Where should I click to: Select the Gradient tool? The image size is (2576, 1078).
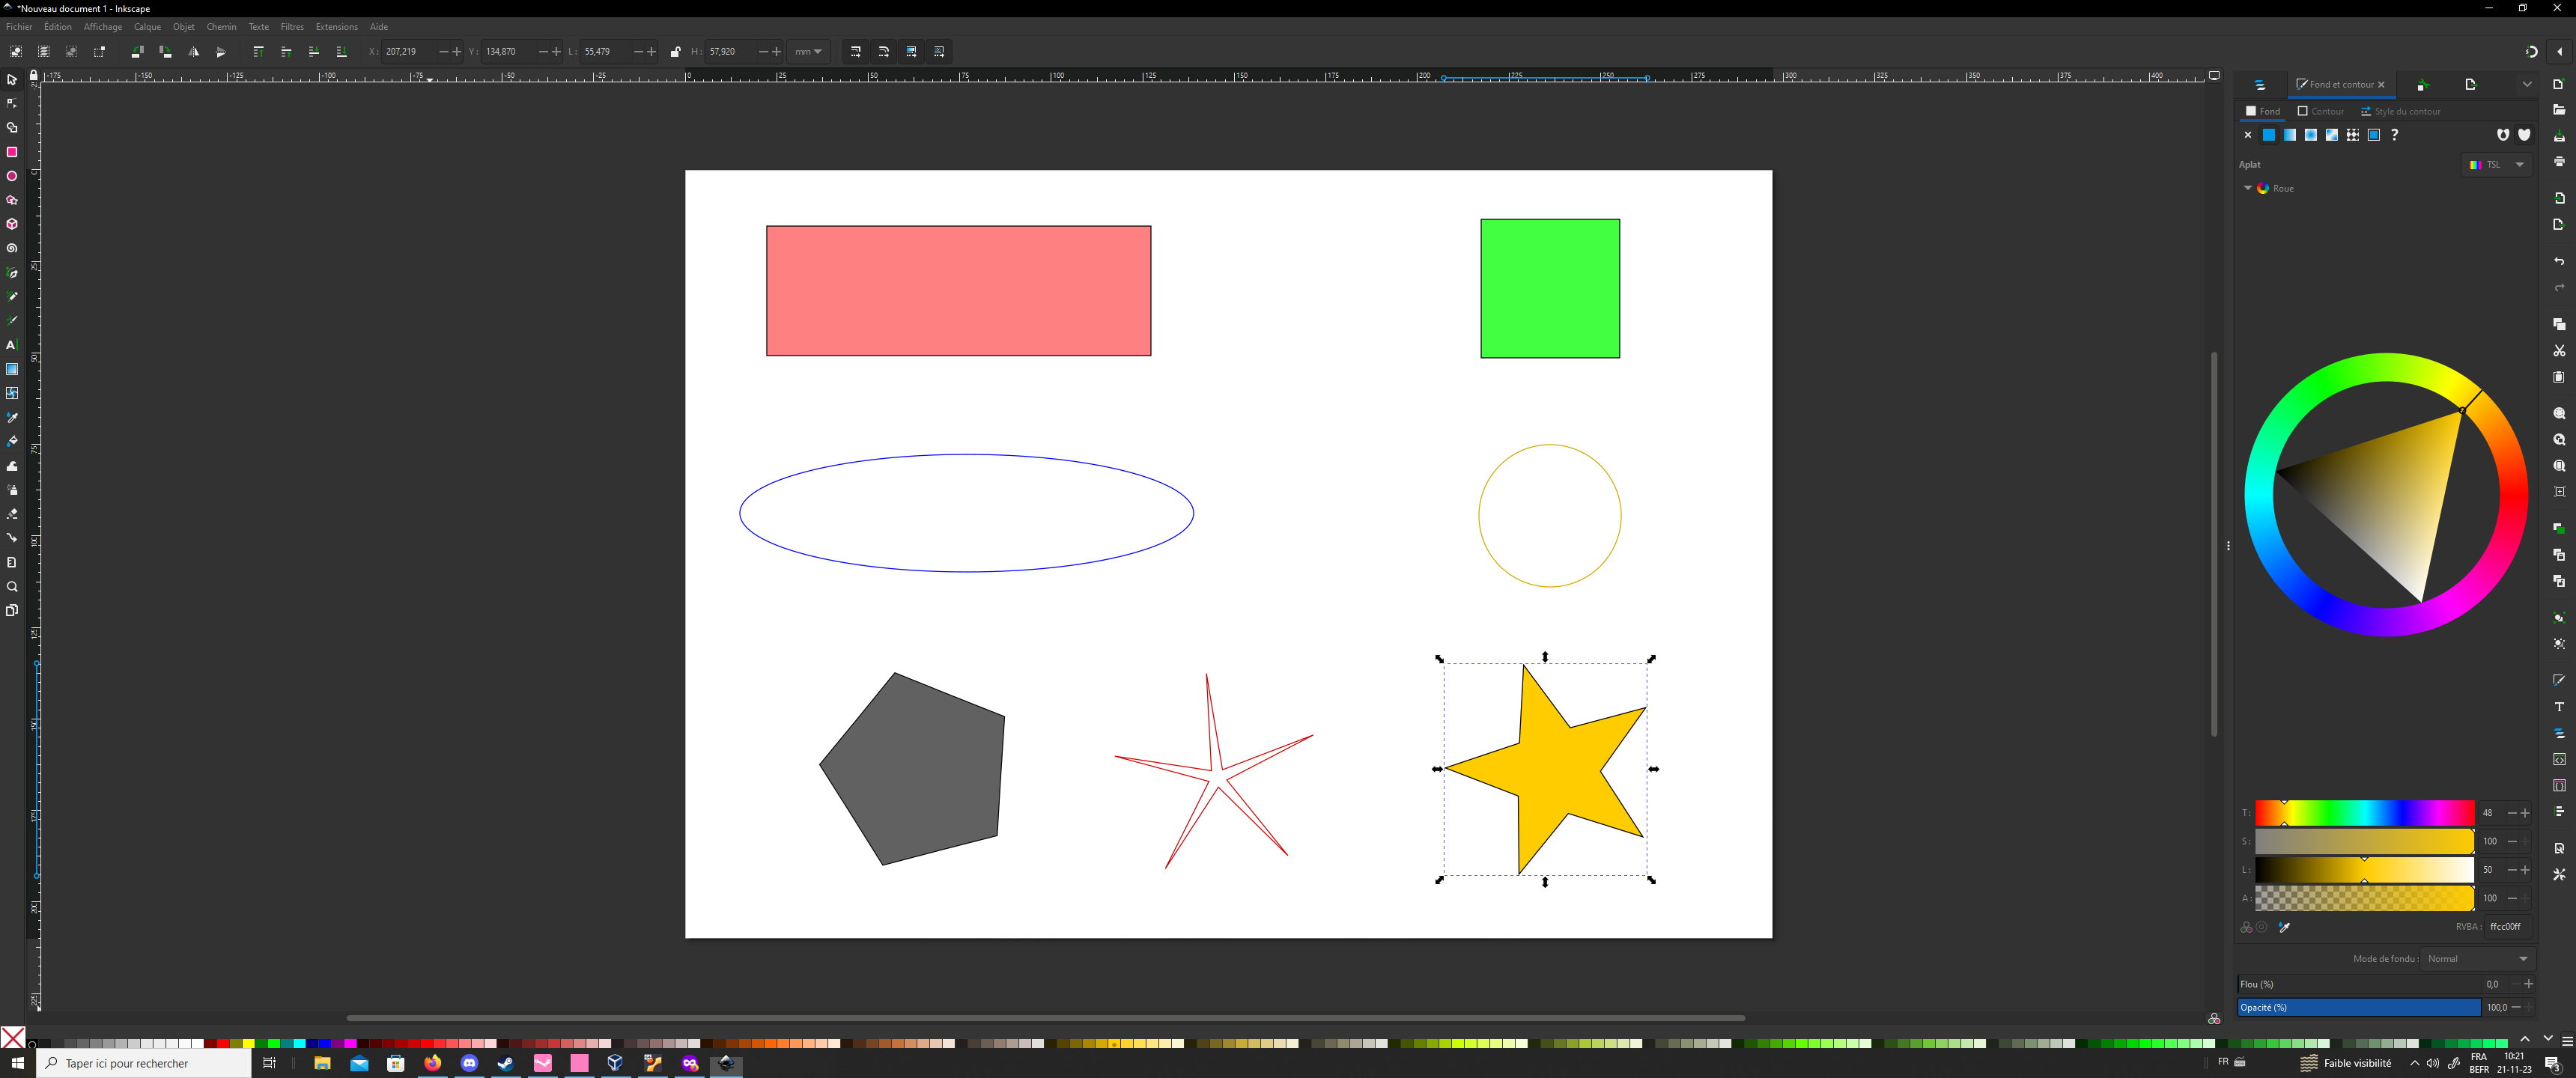tap(12, 369)
